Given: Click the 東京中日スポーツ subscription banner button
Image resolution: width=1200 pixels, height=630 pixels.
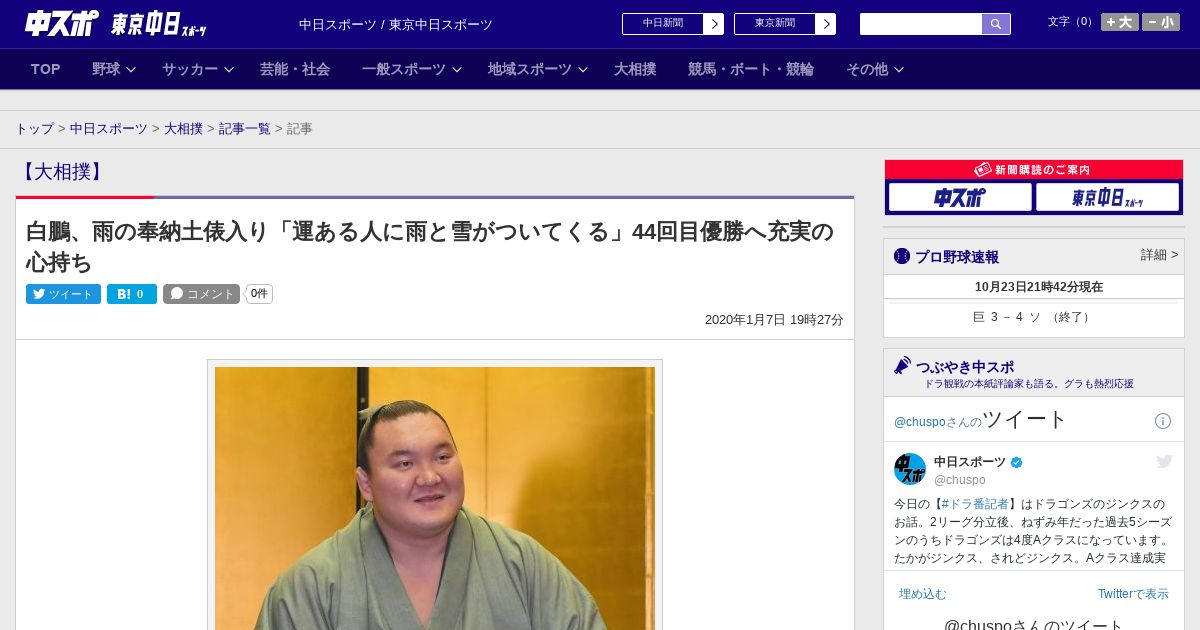Looking at the screenshot, I should (1108, 197).
